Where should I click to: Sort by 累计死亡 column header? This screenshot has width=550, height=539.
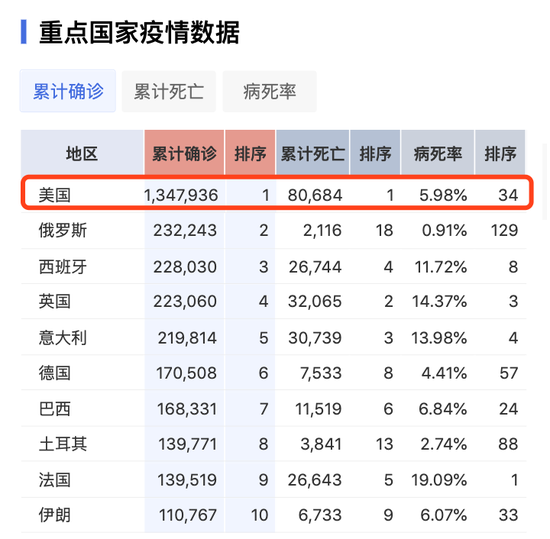313,153
